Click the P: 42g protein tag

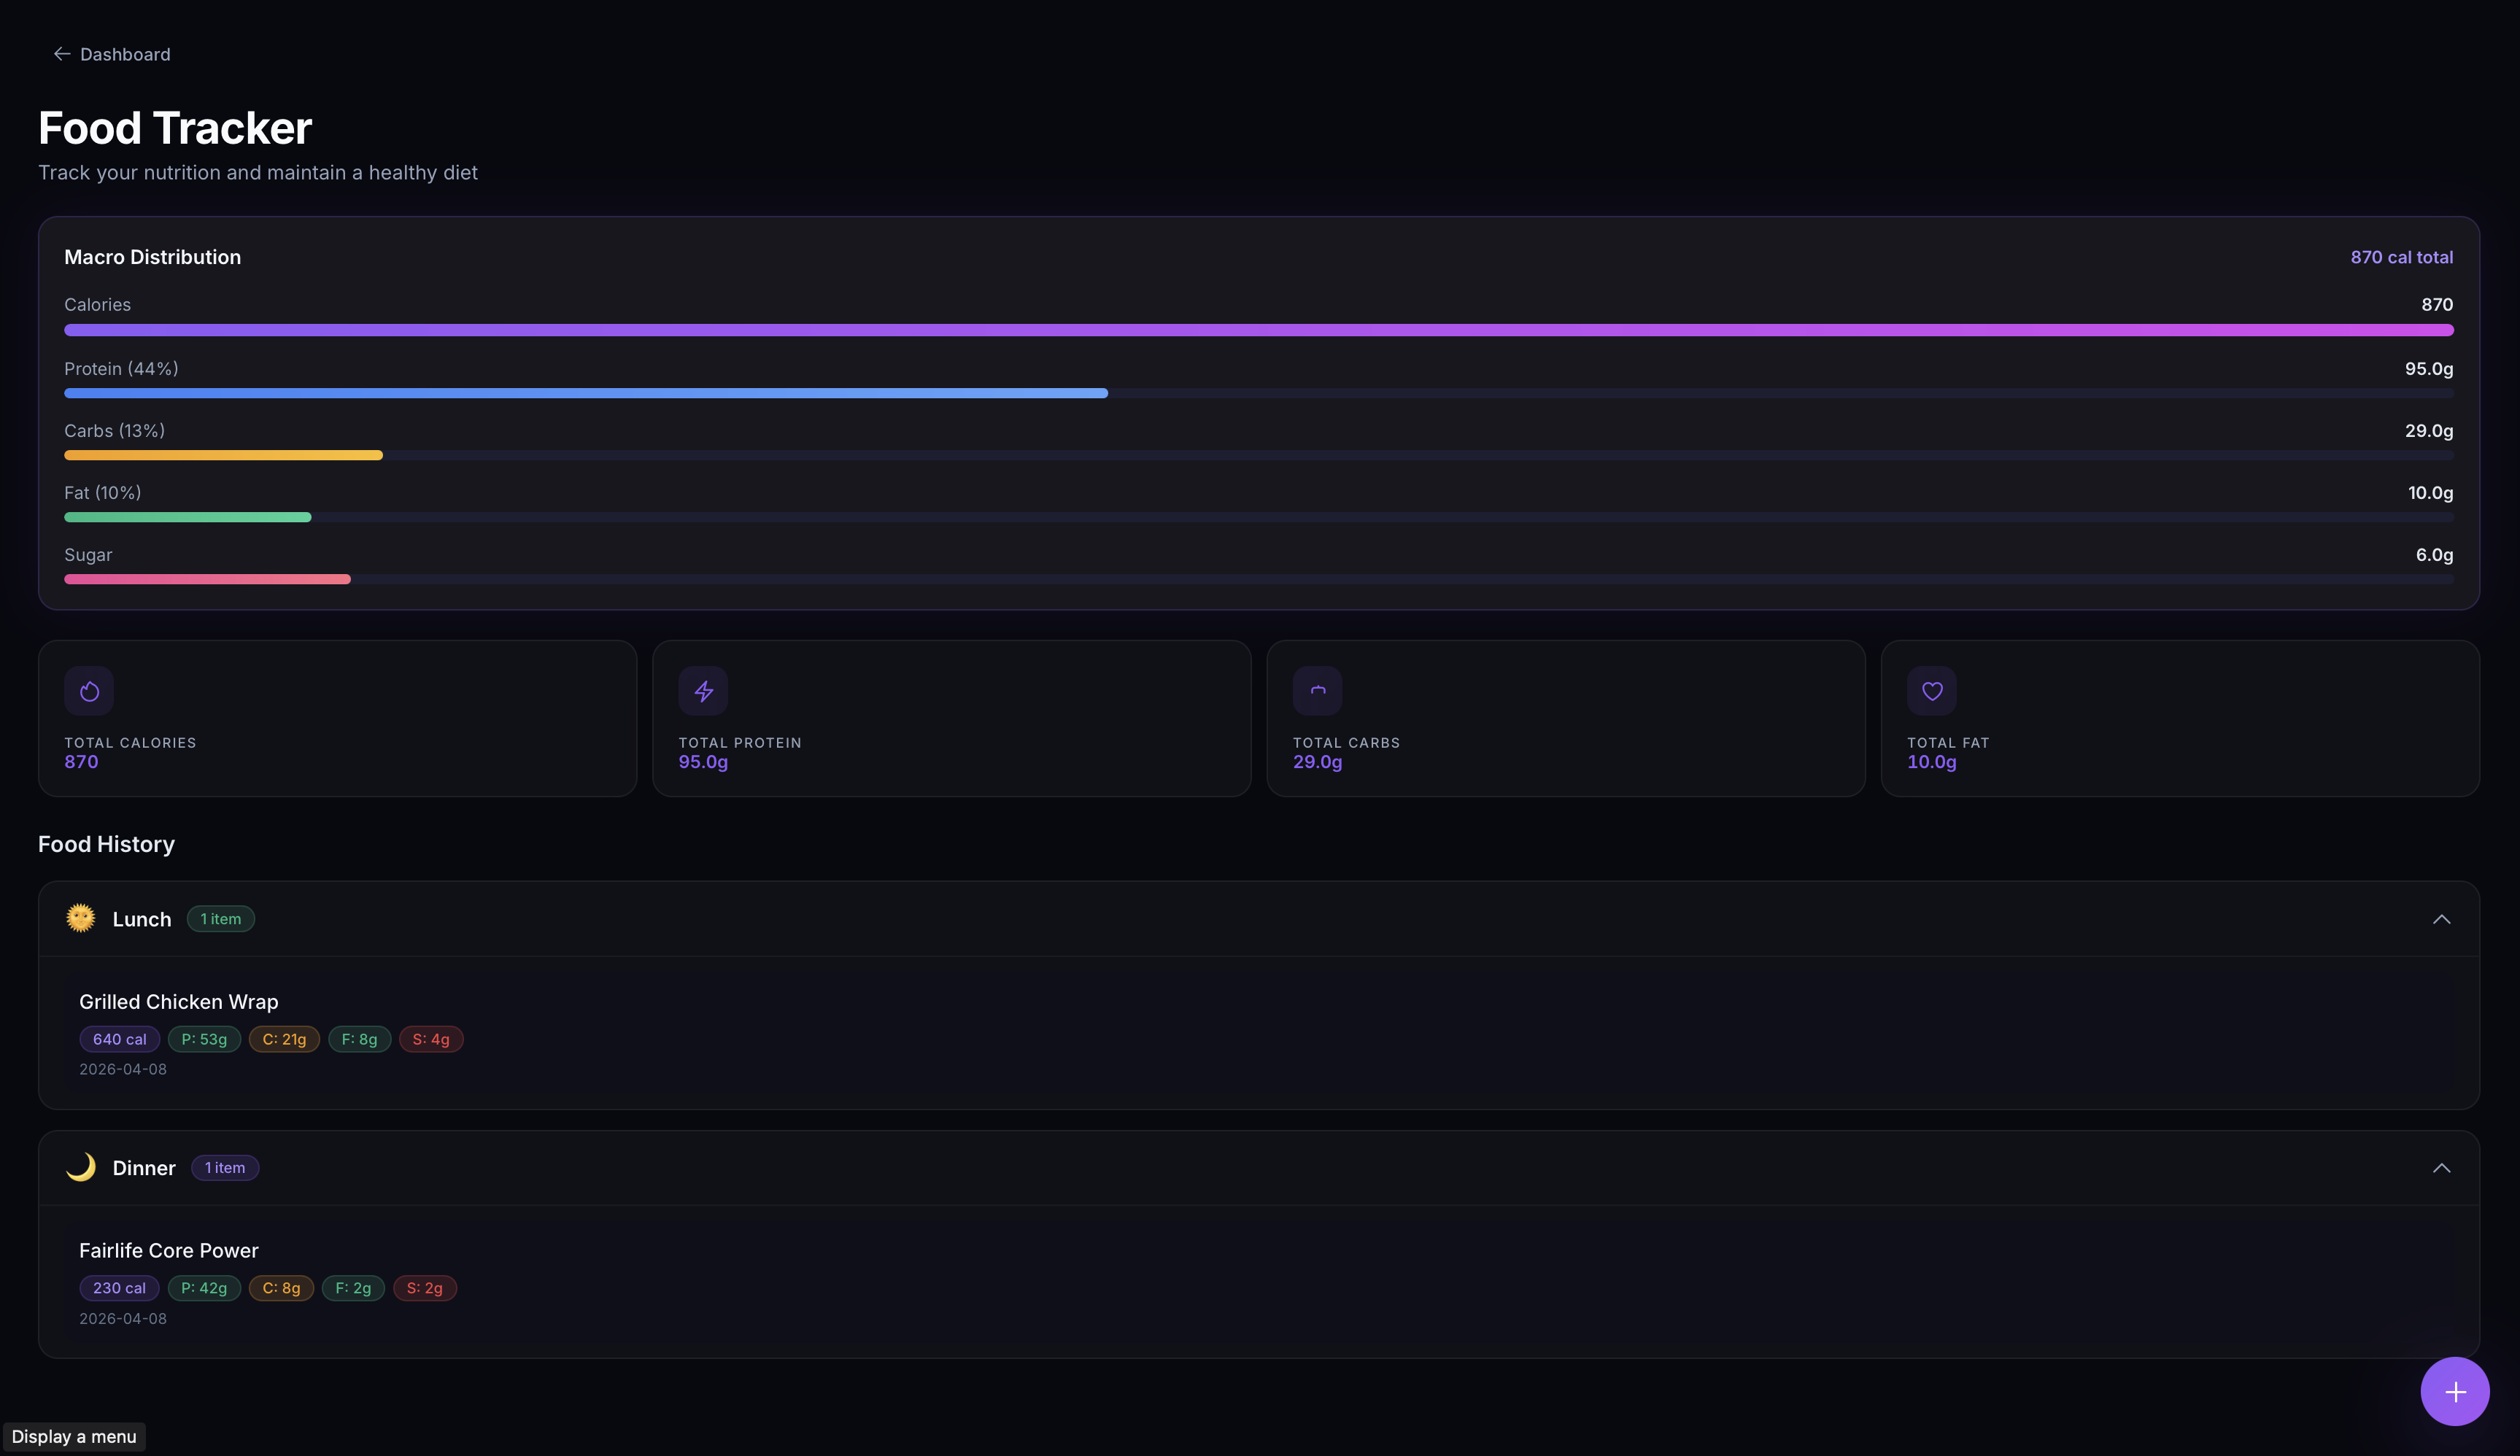coord(204,1288)
